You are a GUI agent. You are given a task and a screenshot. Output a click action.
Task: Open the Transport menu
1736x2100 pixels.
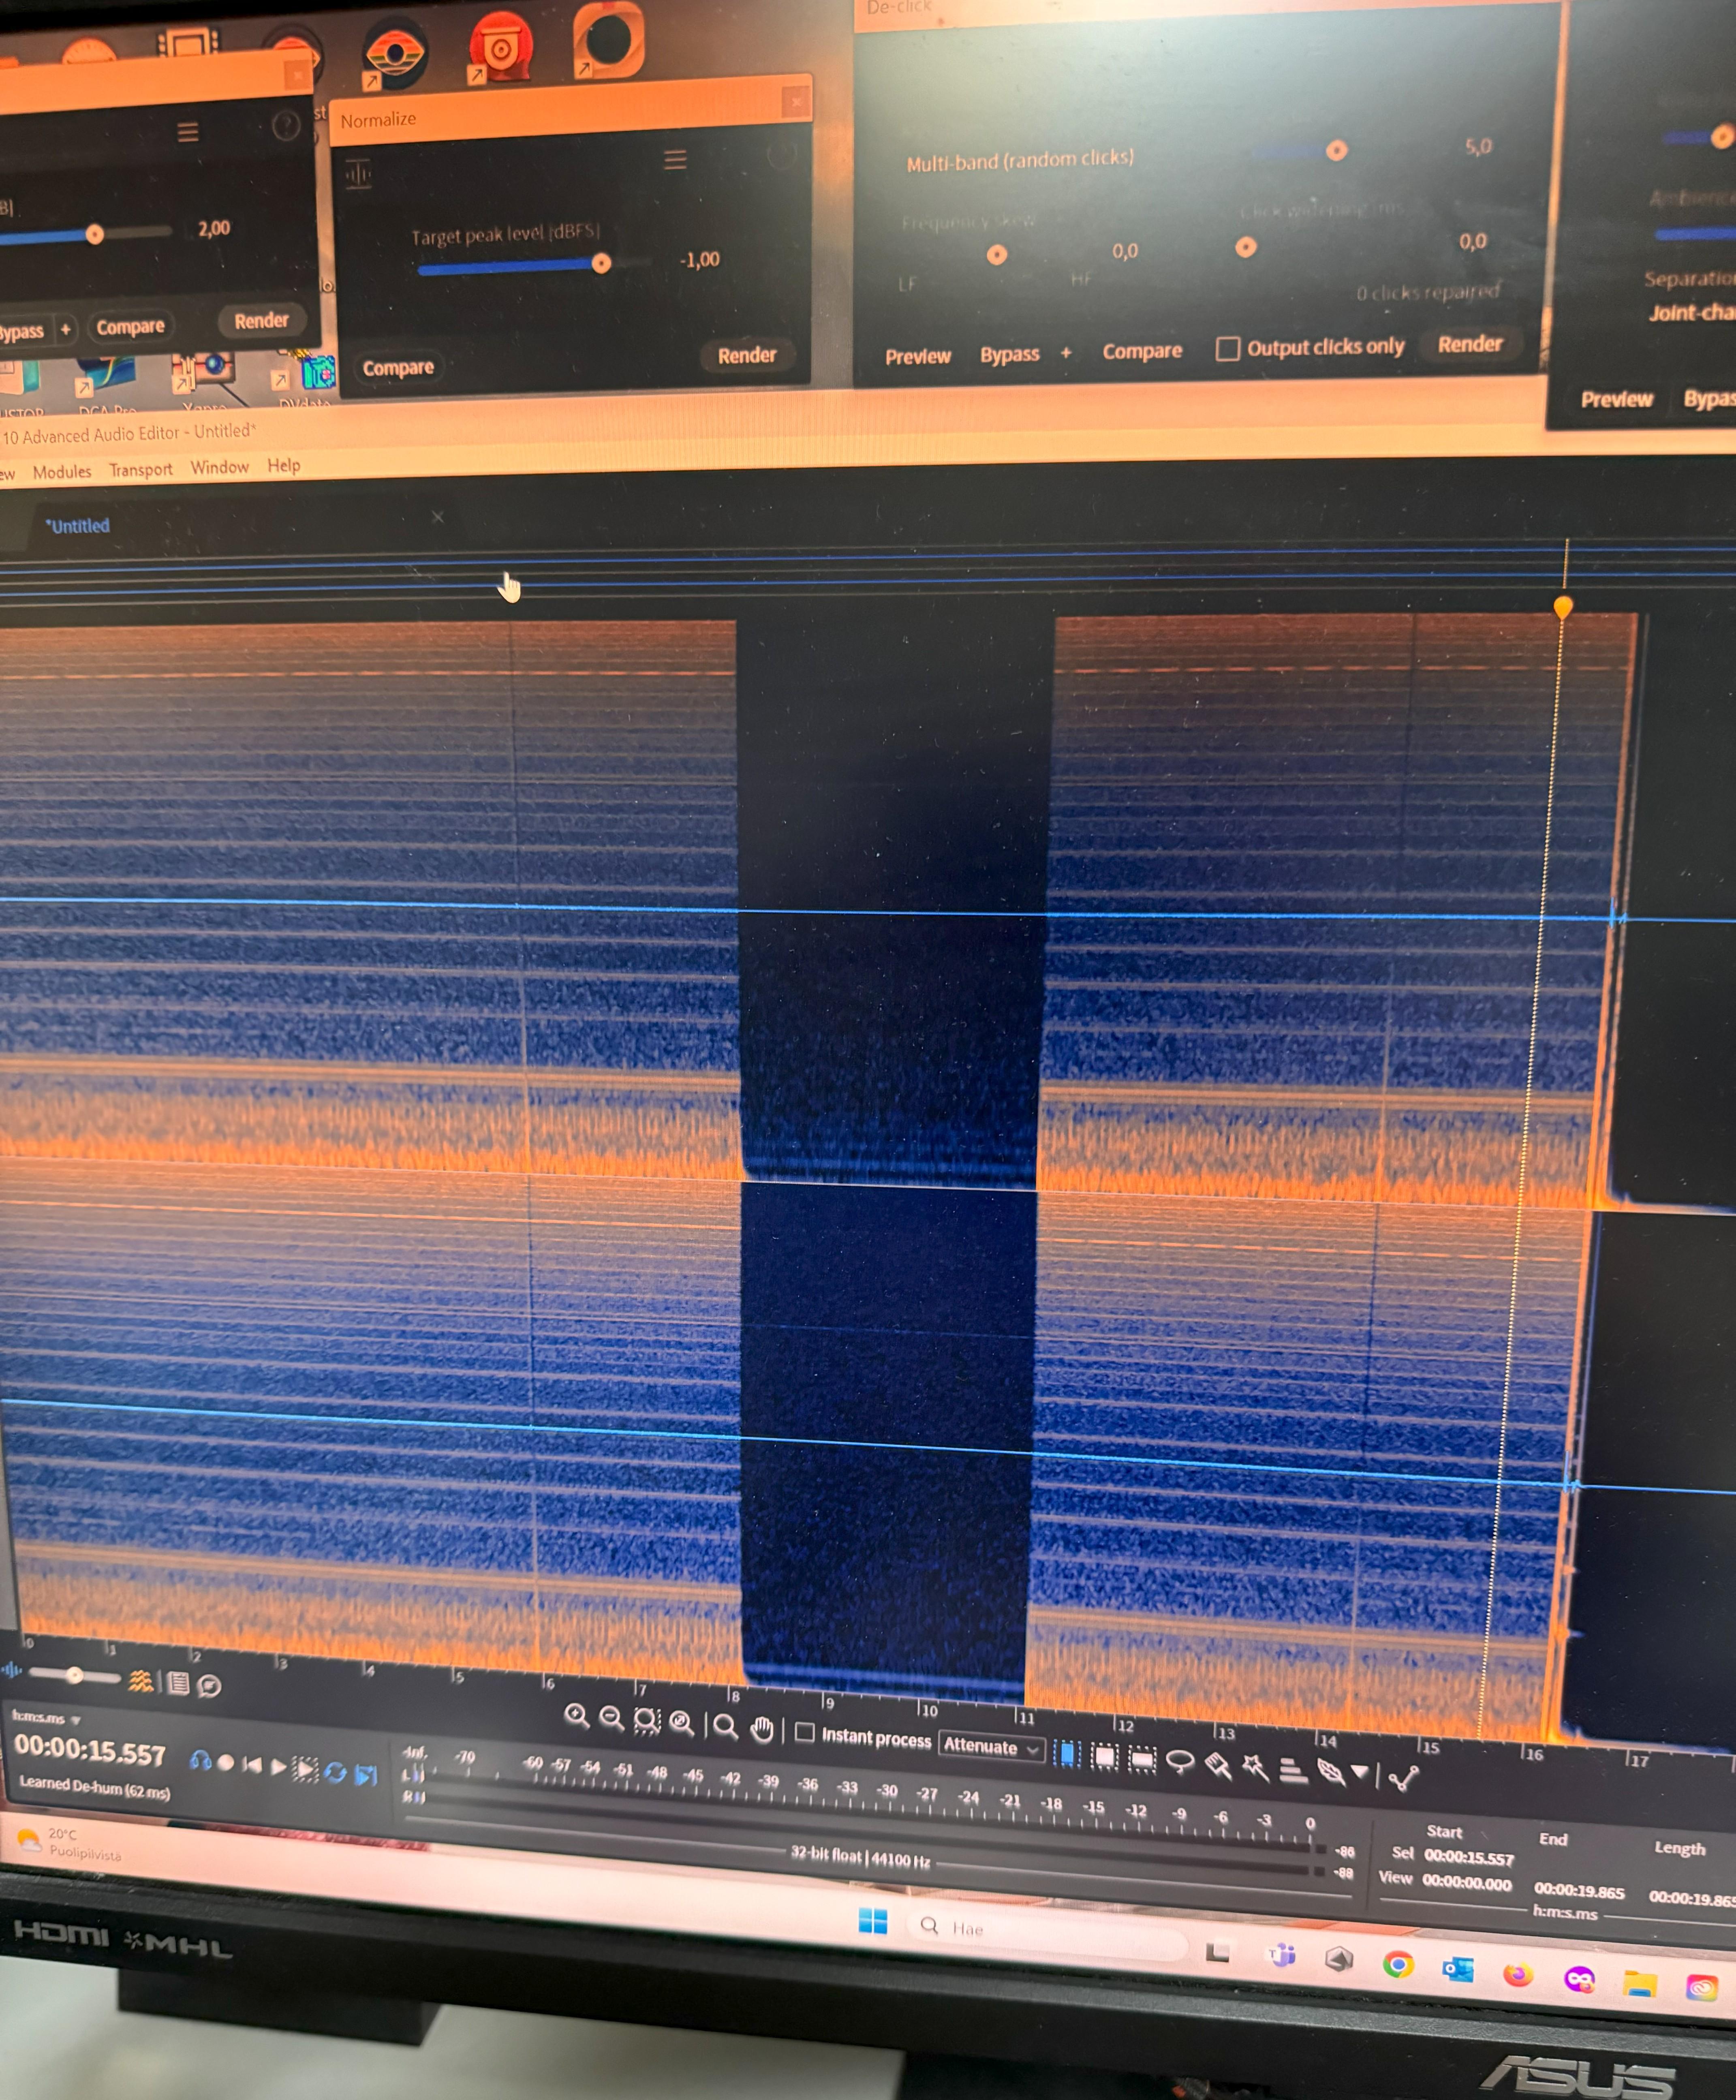coord(141,469)
